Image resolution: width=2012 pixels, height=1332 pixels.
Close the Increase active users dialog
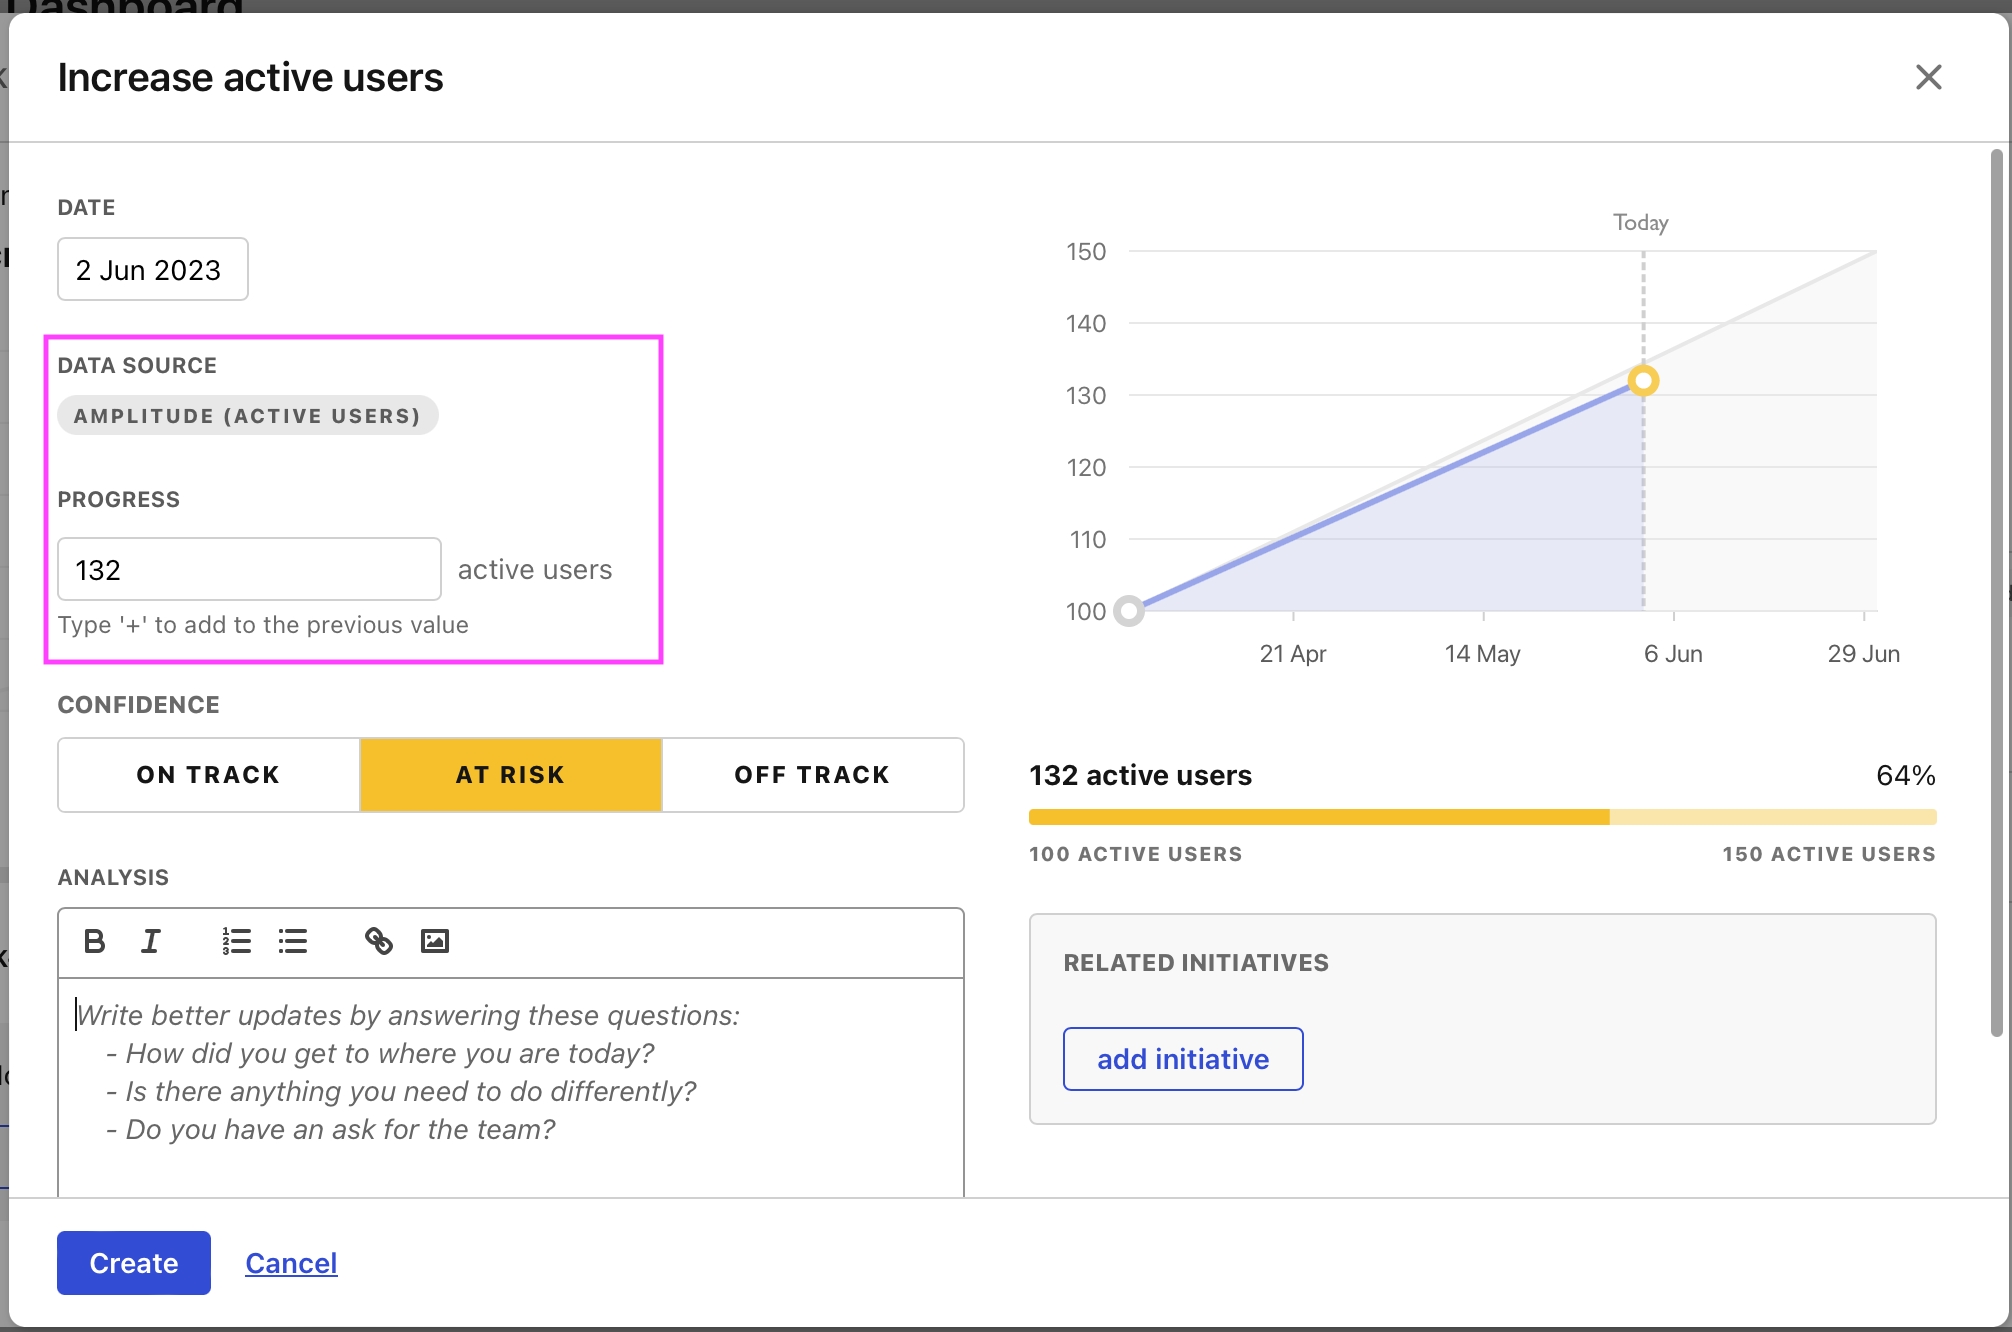(1928, 77)
